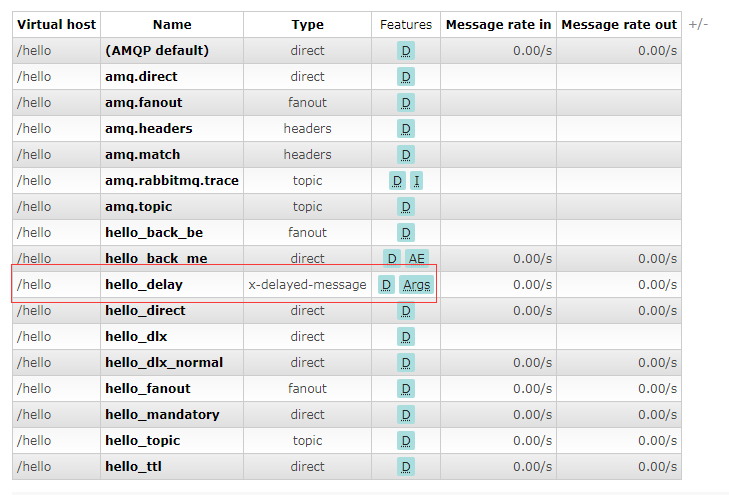Open the amq.fanout exchange link
The height and width of the screenshot is (495, 729).
144,103
